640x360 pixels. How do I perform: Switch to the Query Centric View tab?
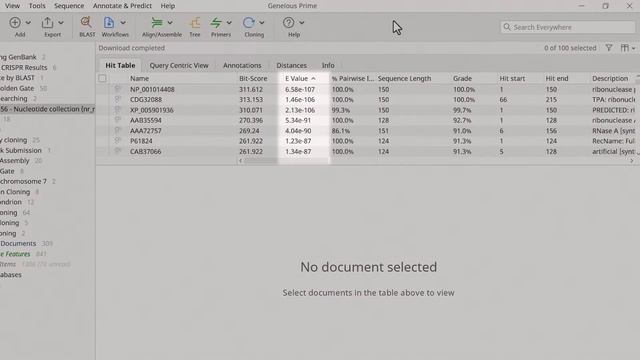coord(179,65)
